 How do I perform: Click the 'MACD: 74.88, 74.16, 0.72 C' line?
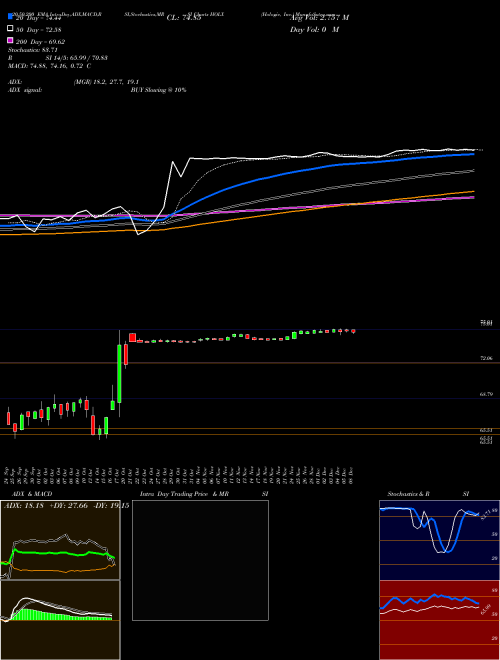(50, 66)
